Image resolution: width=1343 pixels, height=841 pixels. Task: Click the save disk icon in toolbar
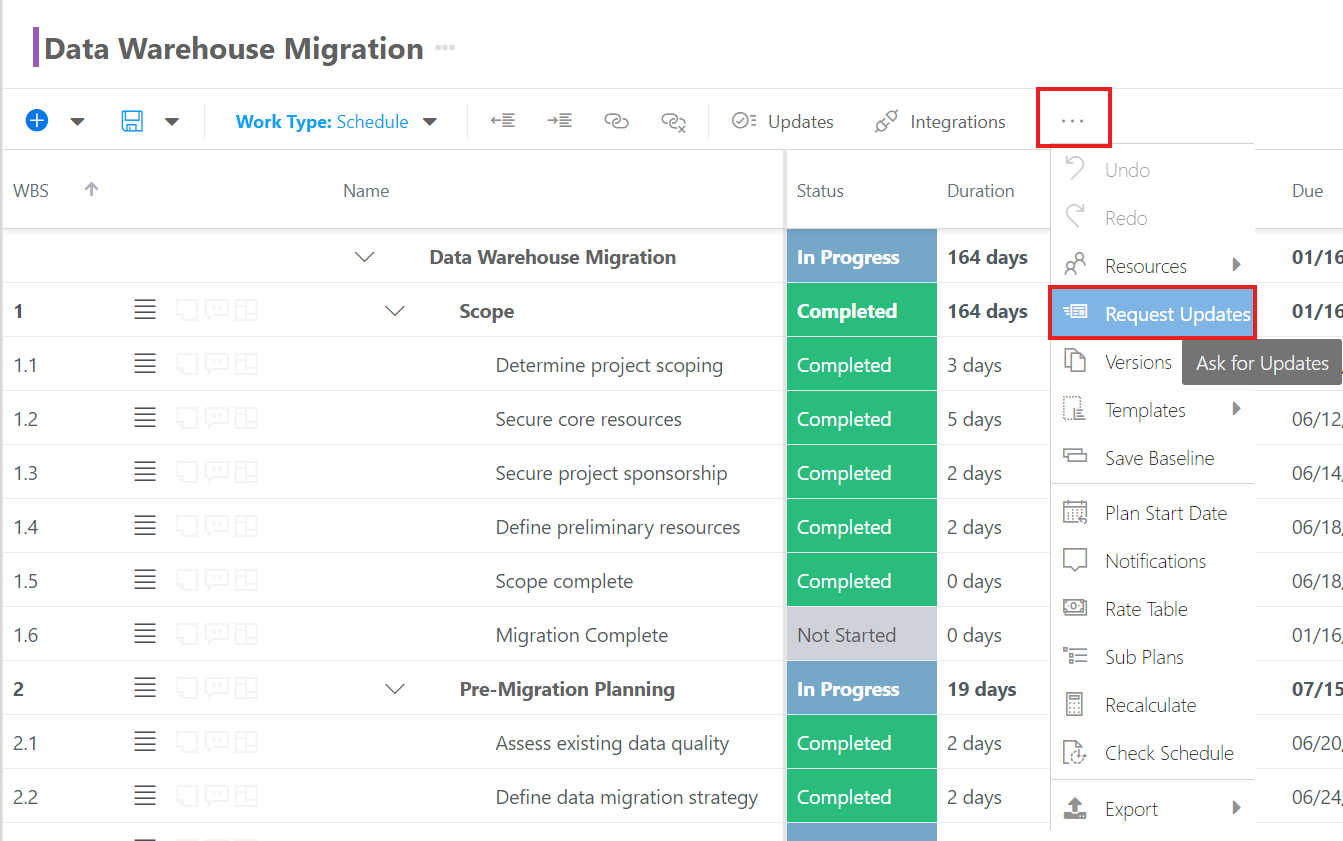coord(131,121)
